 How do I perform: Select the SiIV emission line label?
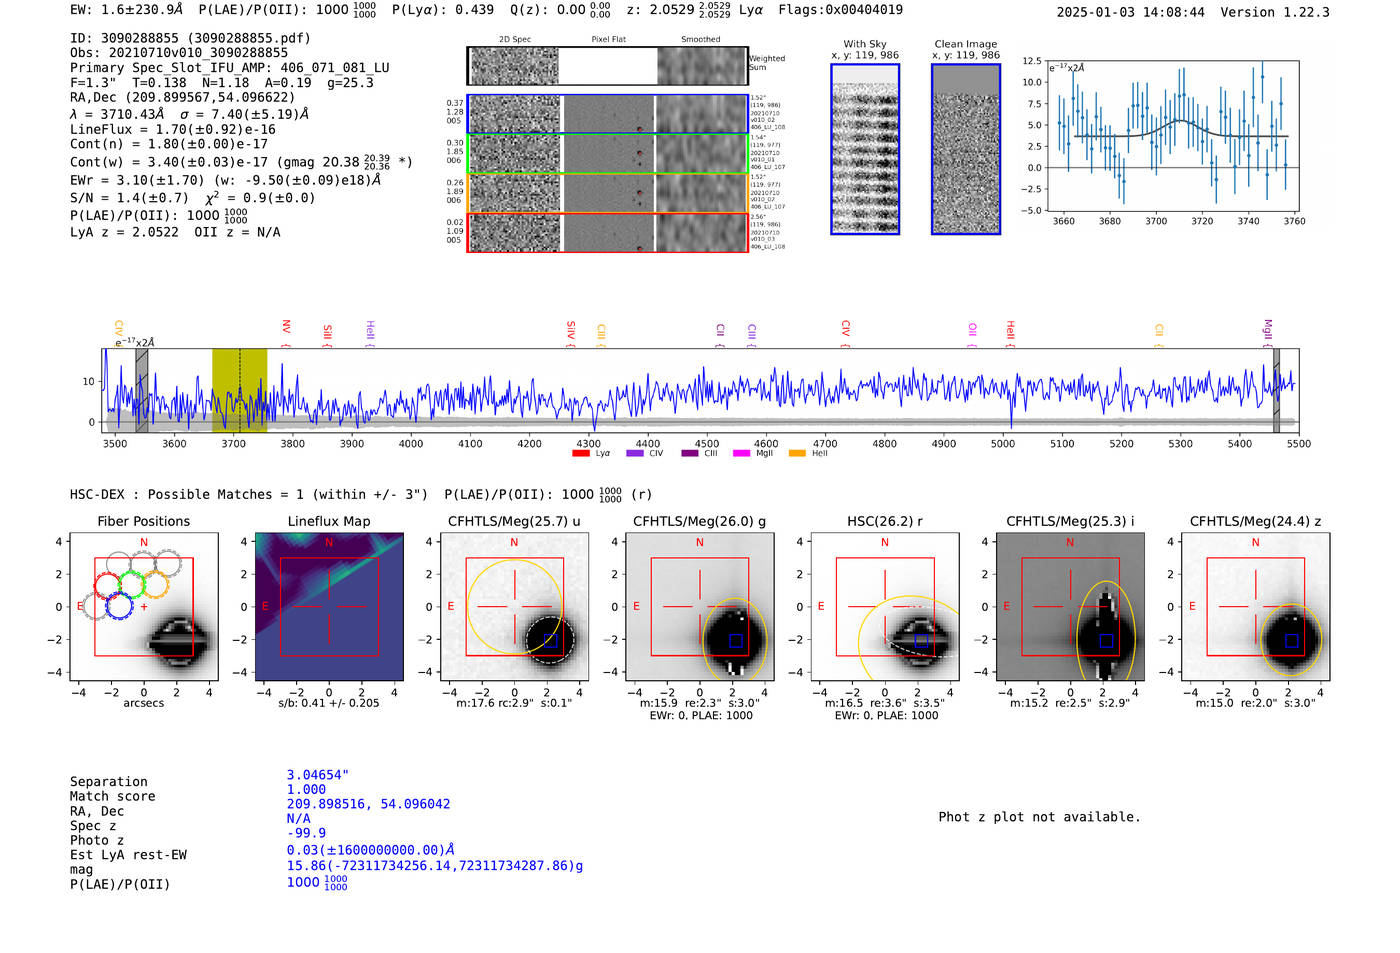tap(571, 330)
